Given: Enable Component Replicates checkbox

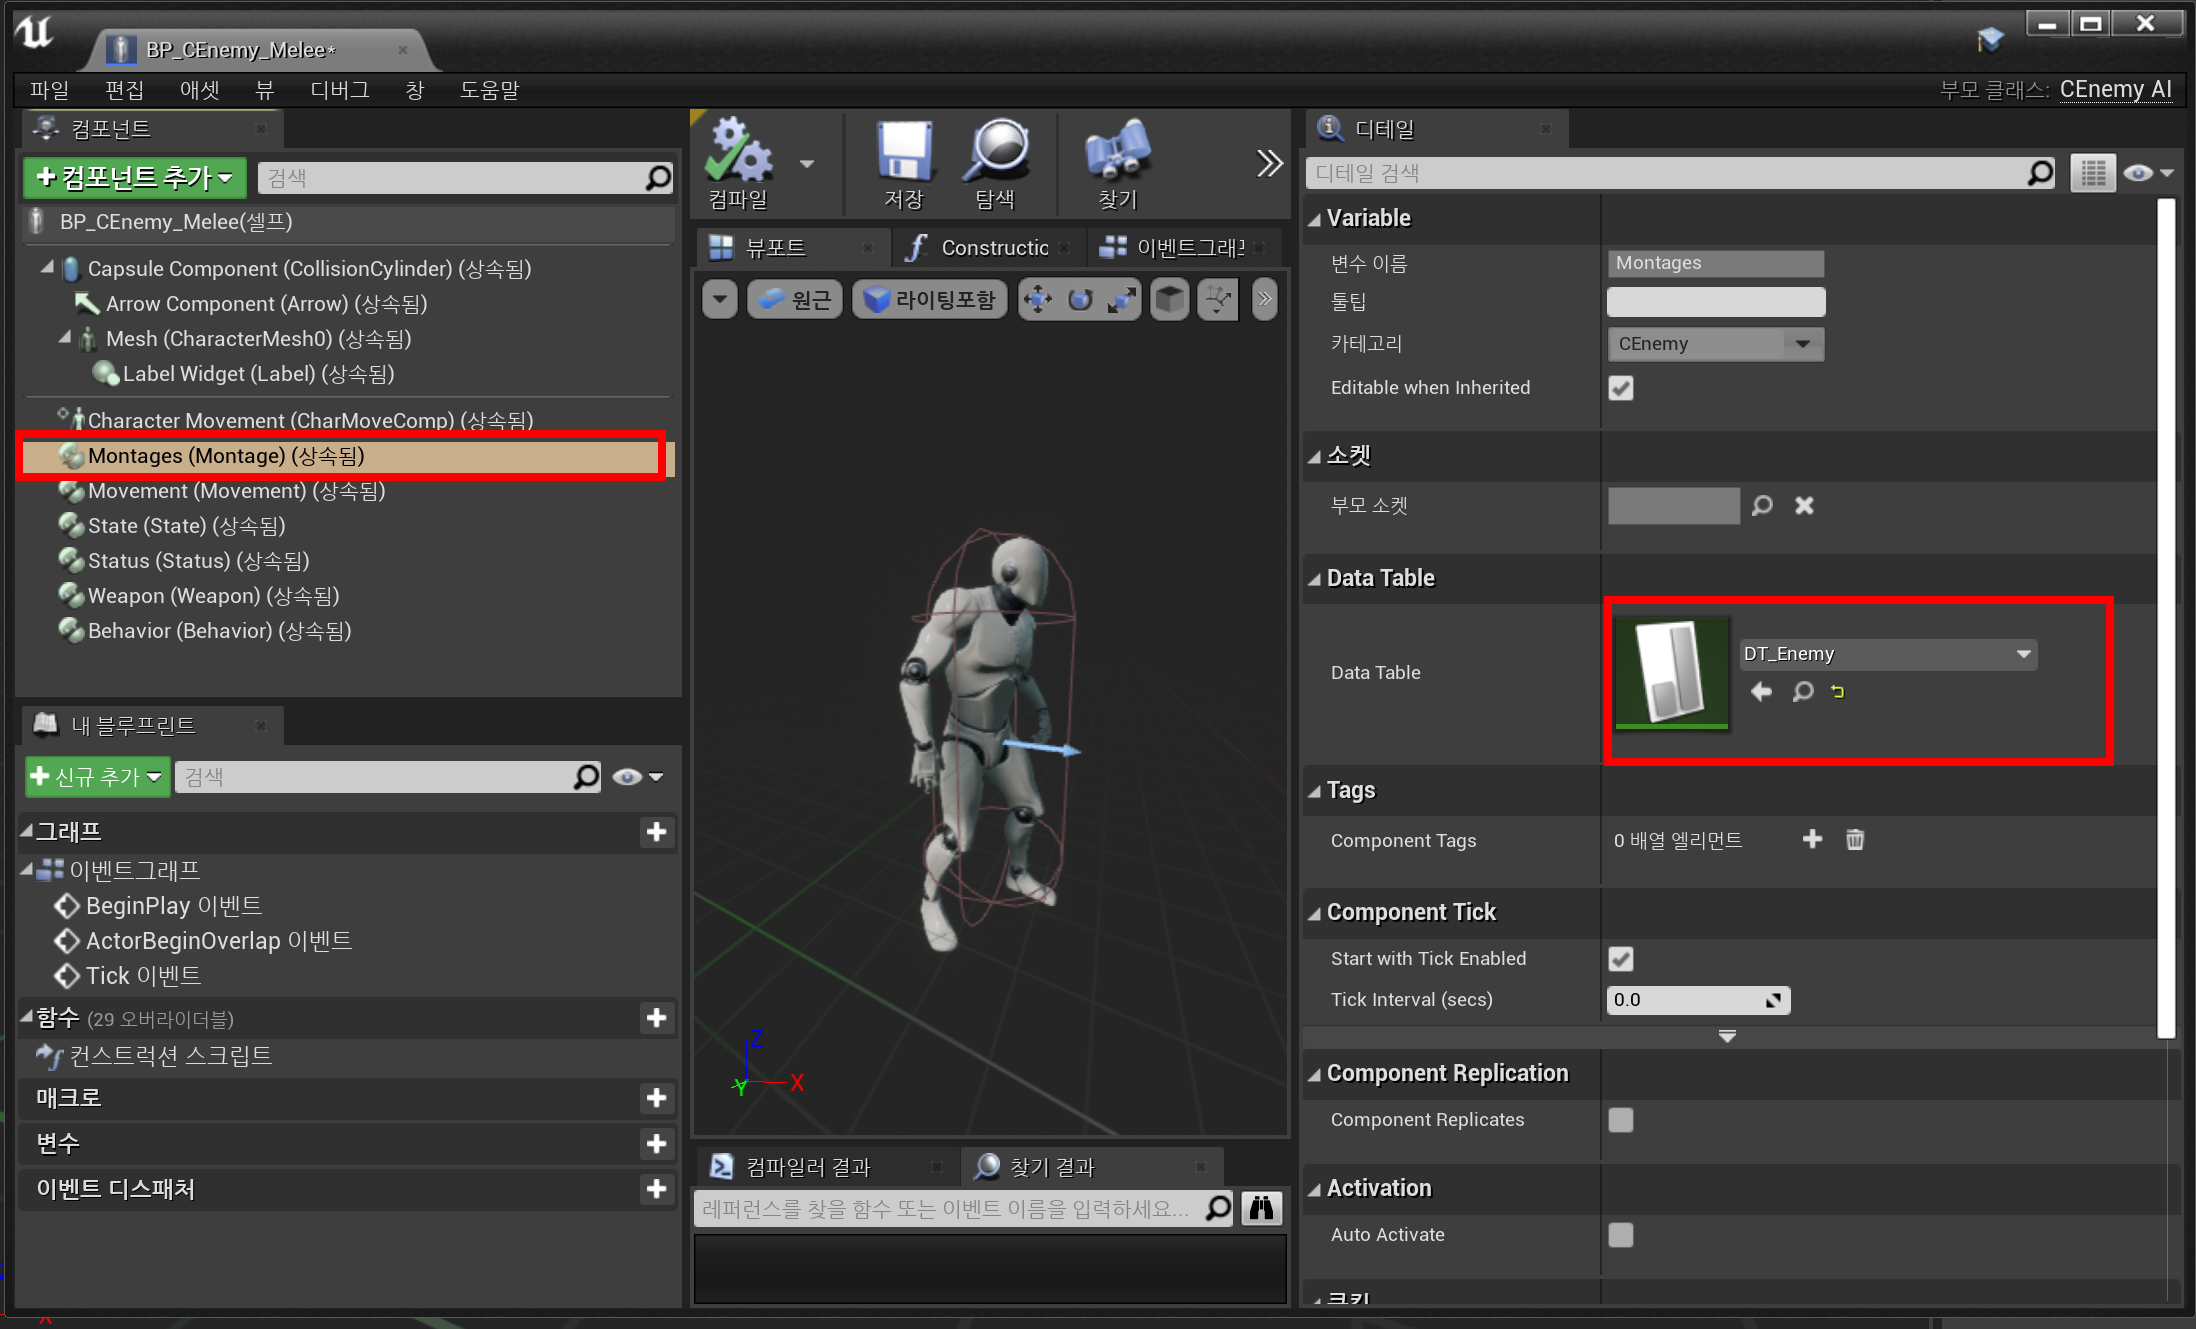Looking at the screenshot, I should [x=1620, y=1120].
